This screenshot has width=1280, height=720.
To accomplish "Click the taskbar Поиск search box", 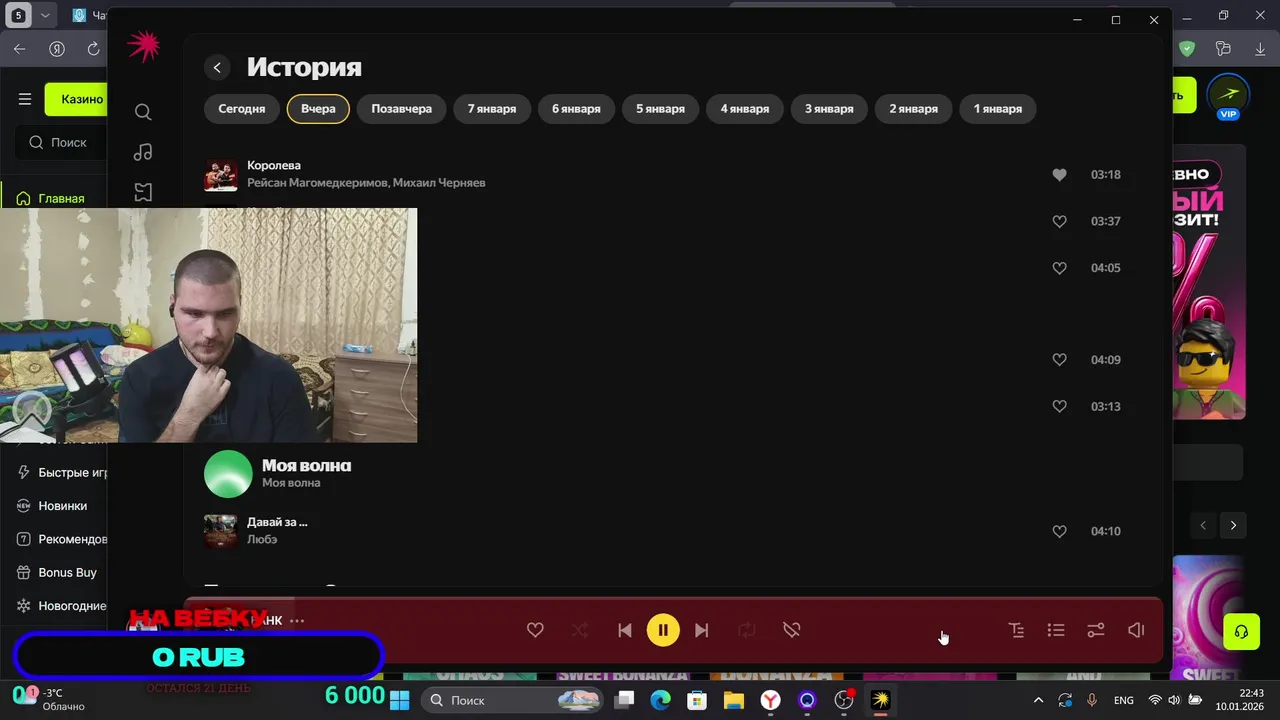I will click(x=510, y=700).
